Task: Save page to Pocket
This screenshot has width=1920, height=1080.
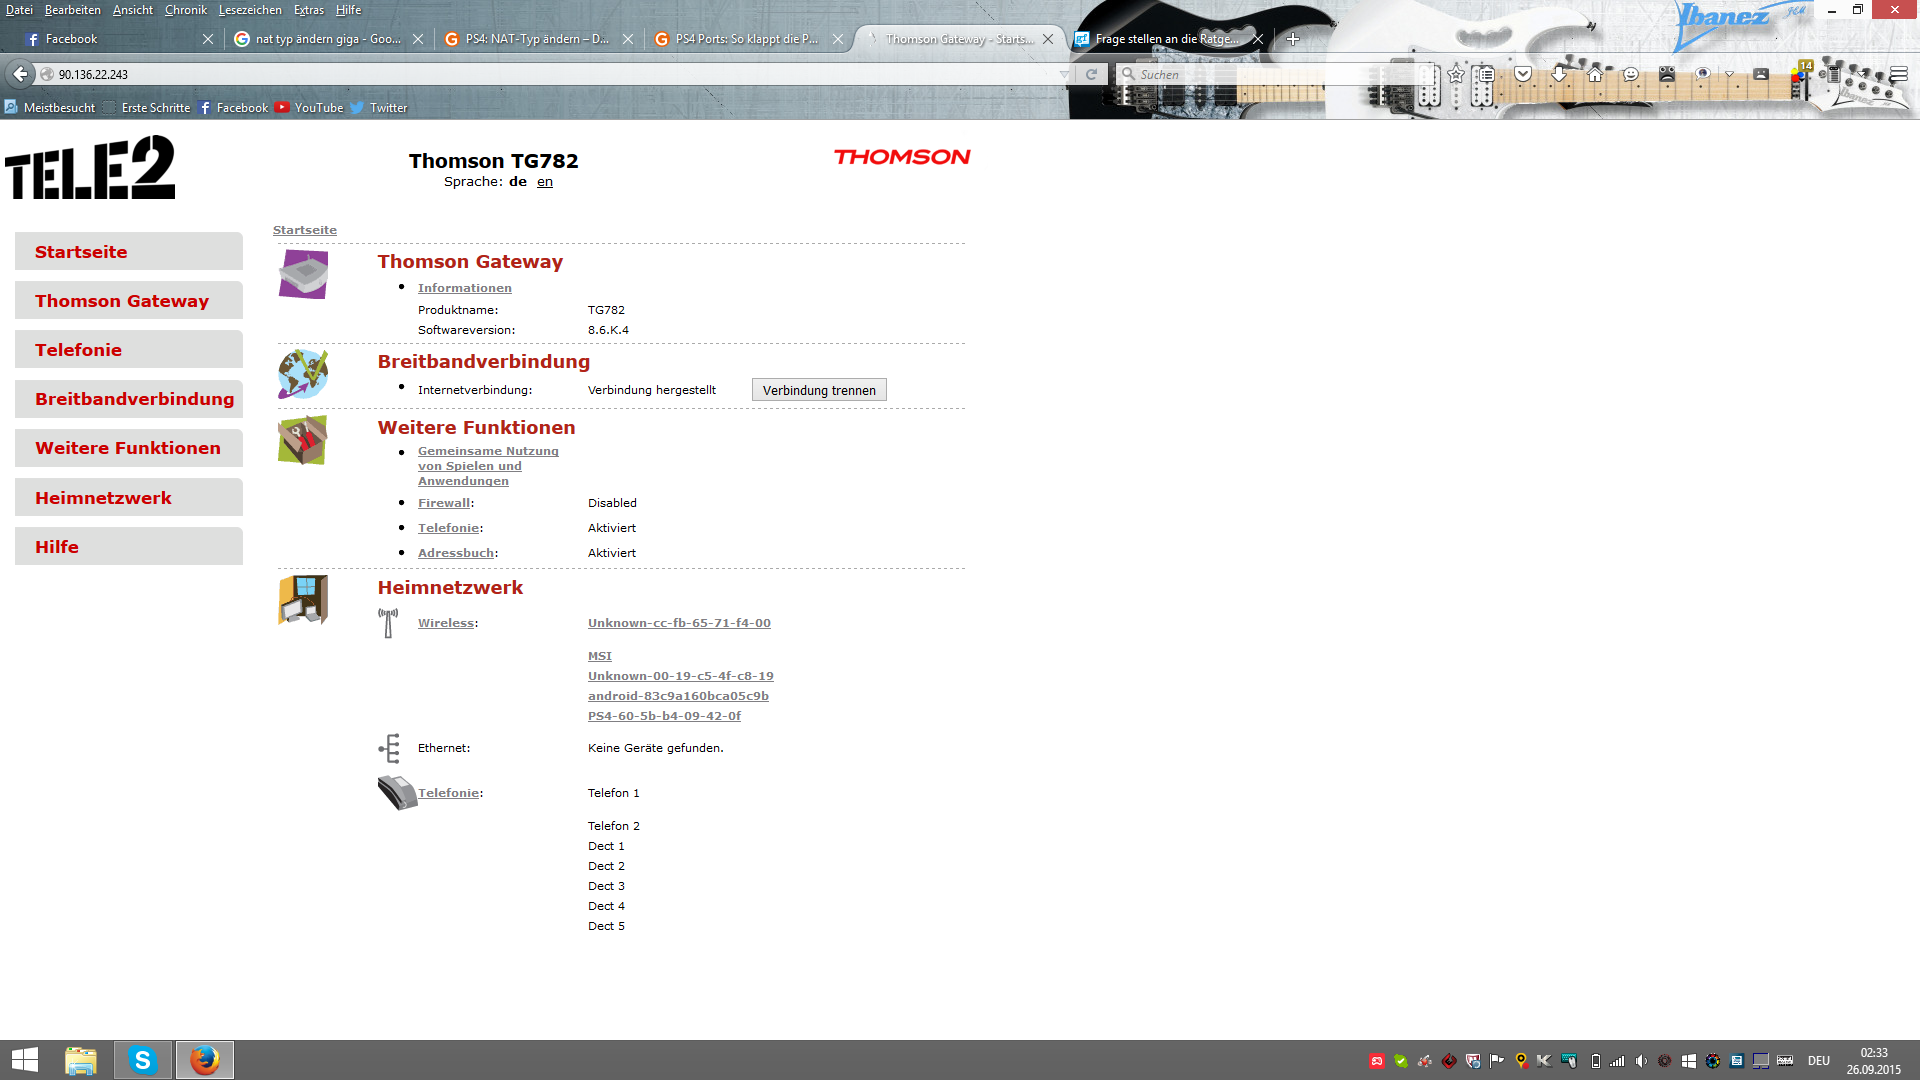Action: pyautogui.click(x=1523, y=74)
